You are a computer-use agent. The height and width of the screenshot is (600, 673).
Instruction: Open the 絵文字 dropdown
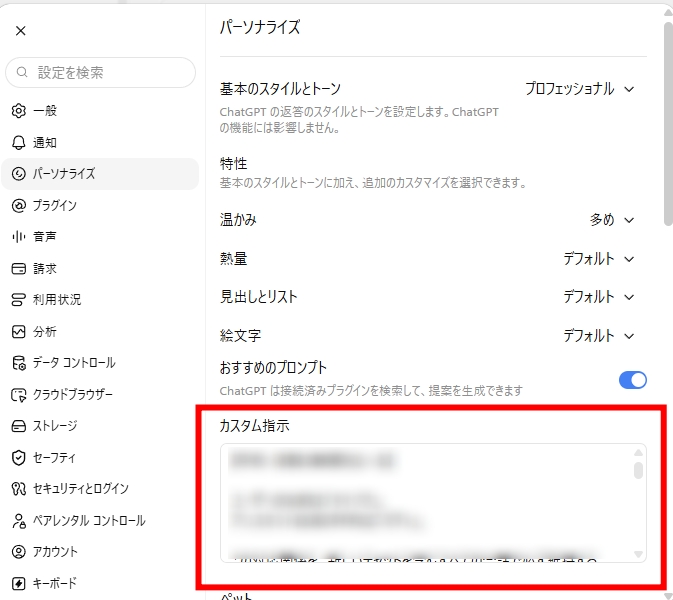pyautogui.click(x=599, y=336)
